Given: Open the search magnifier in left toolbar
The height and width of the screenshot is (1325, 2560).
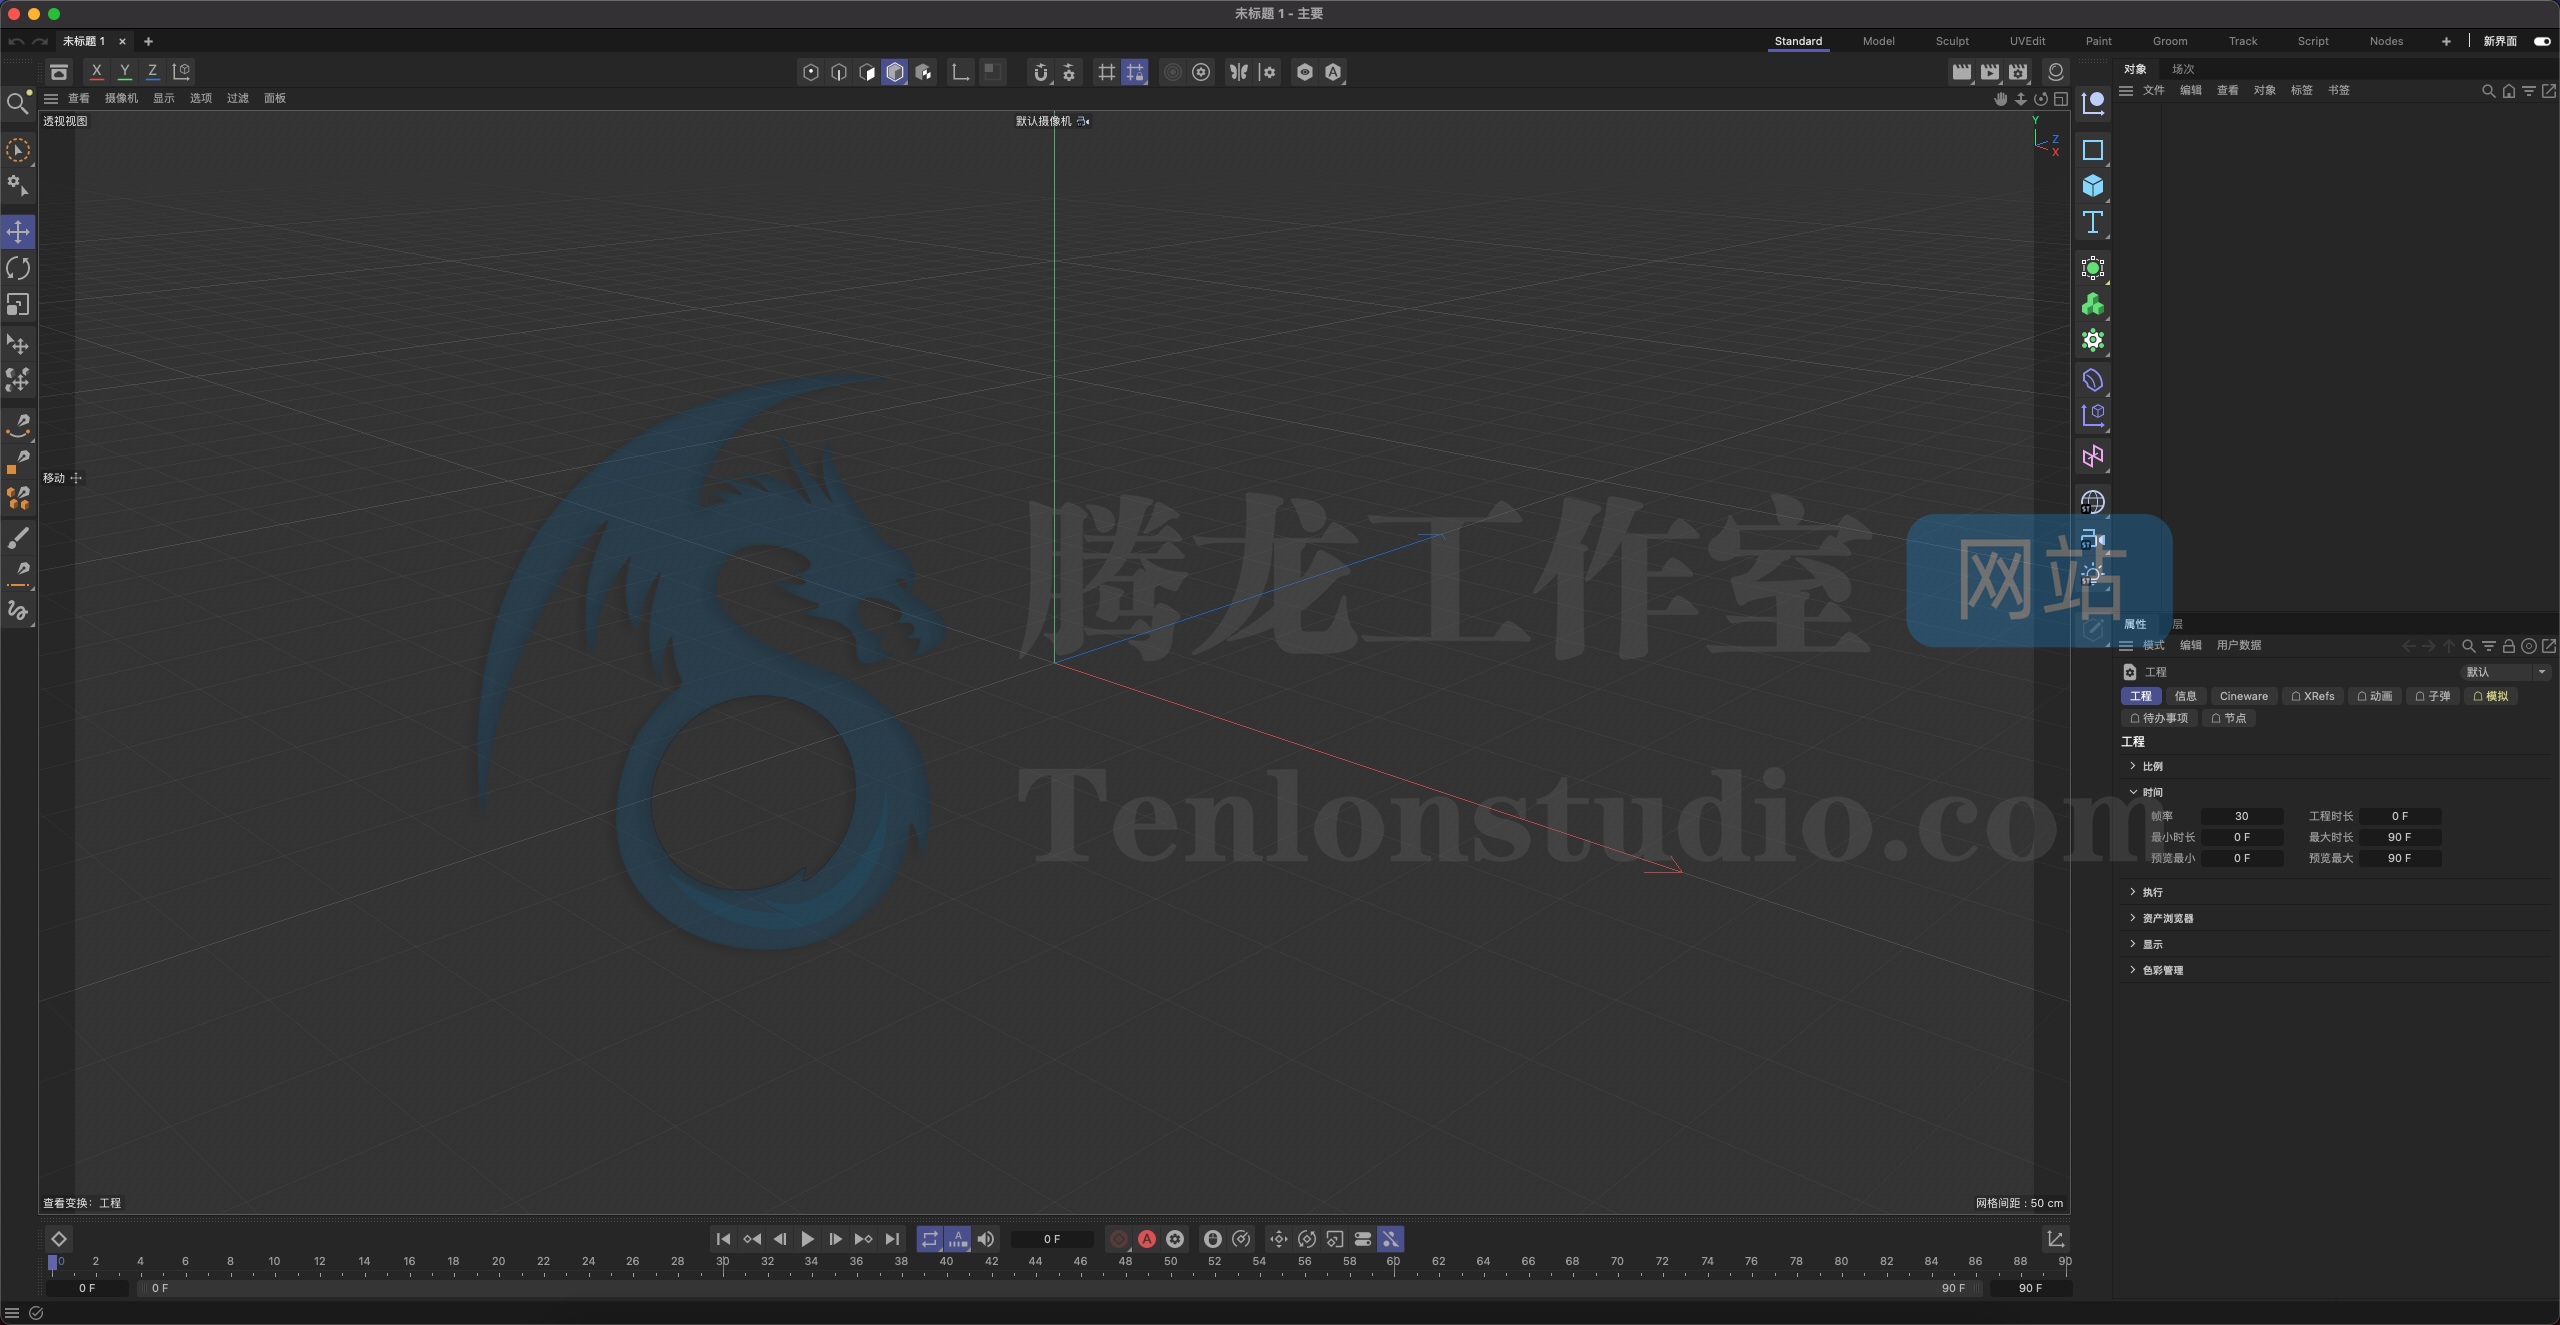Looking at the screenshot, I should coord(17,102).
